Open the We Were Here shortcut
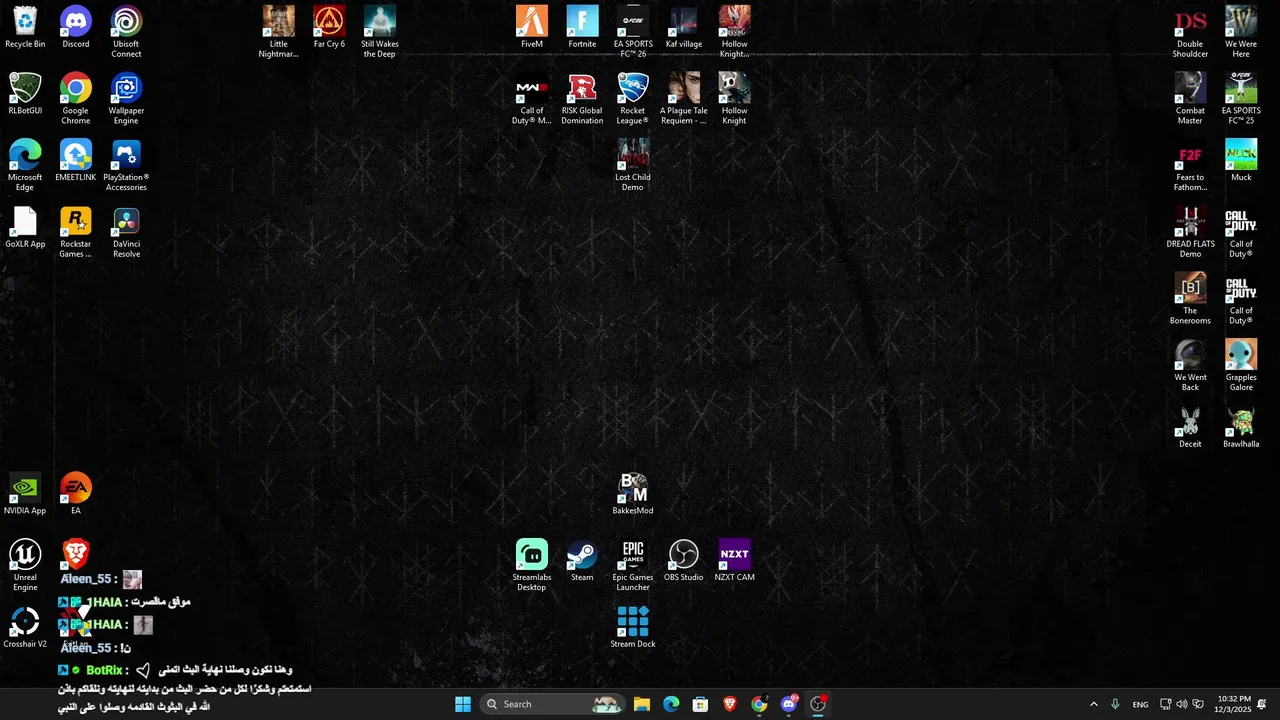The width and height of the screenshot is (1280, 720). (1241, 33)
